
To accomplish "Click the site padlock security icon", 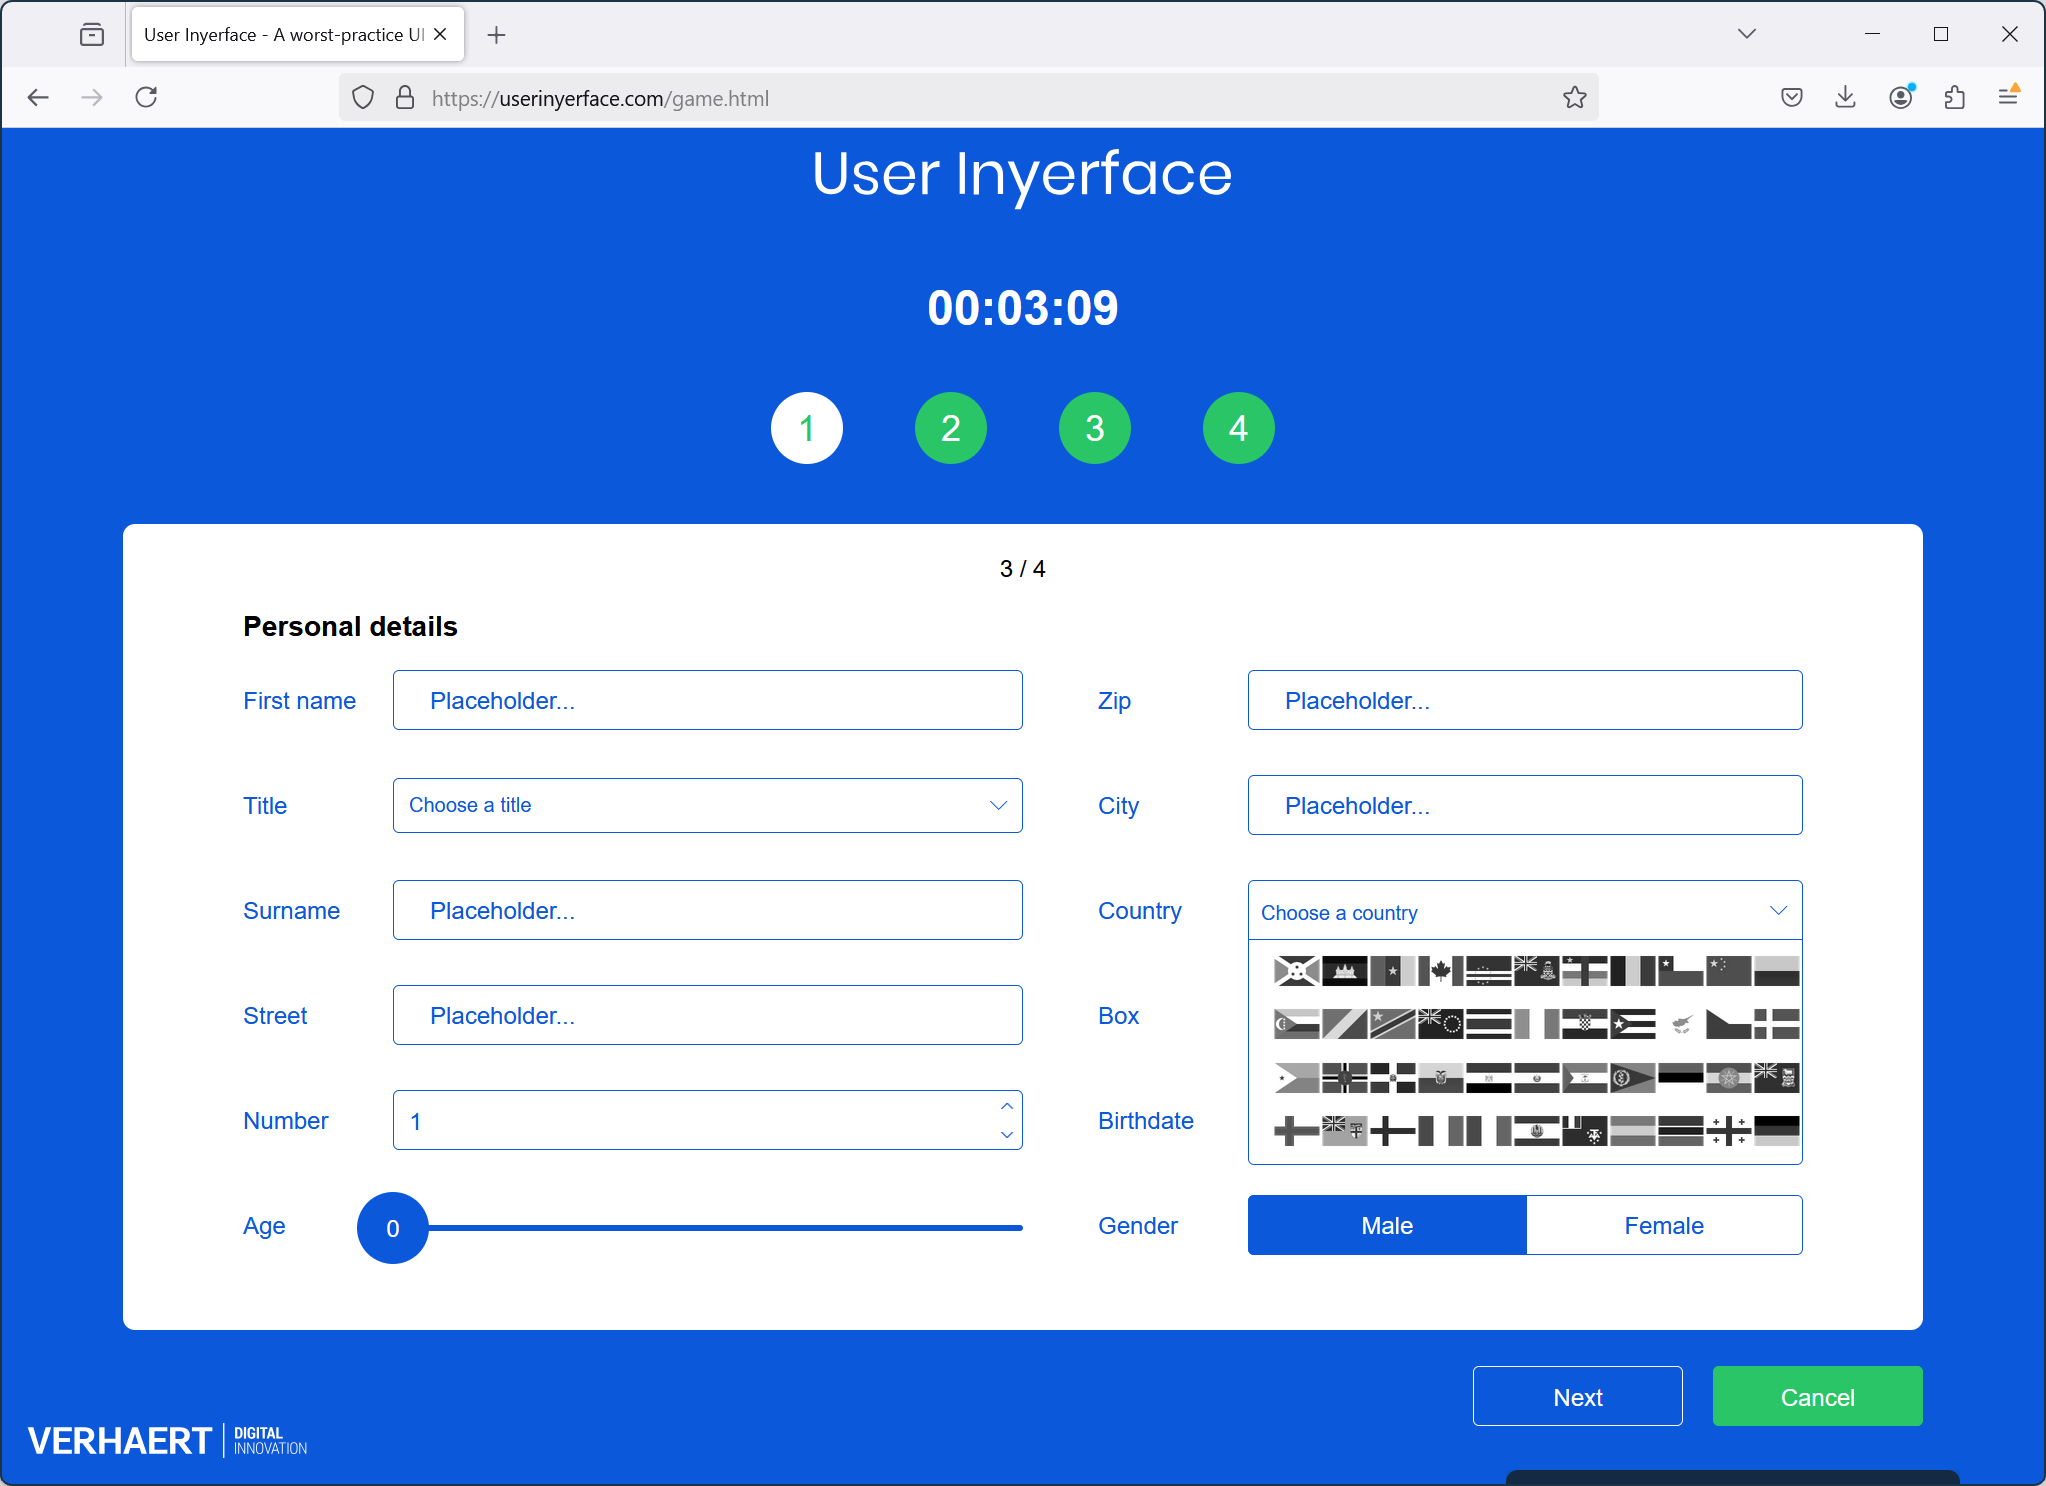I will click(x=405, y=97).
